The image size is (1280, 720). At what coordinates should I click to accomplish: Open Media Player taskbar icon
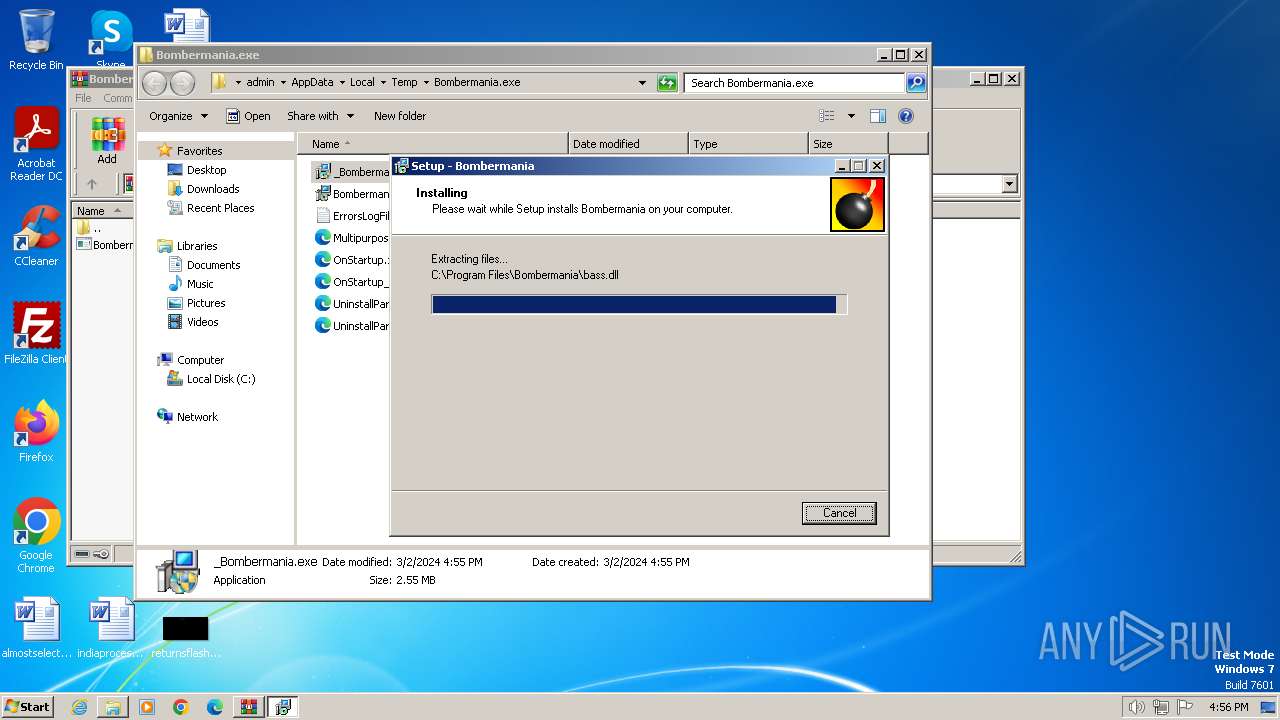(147, 707)
